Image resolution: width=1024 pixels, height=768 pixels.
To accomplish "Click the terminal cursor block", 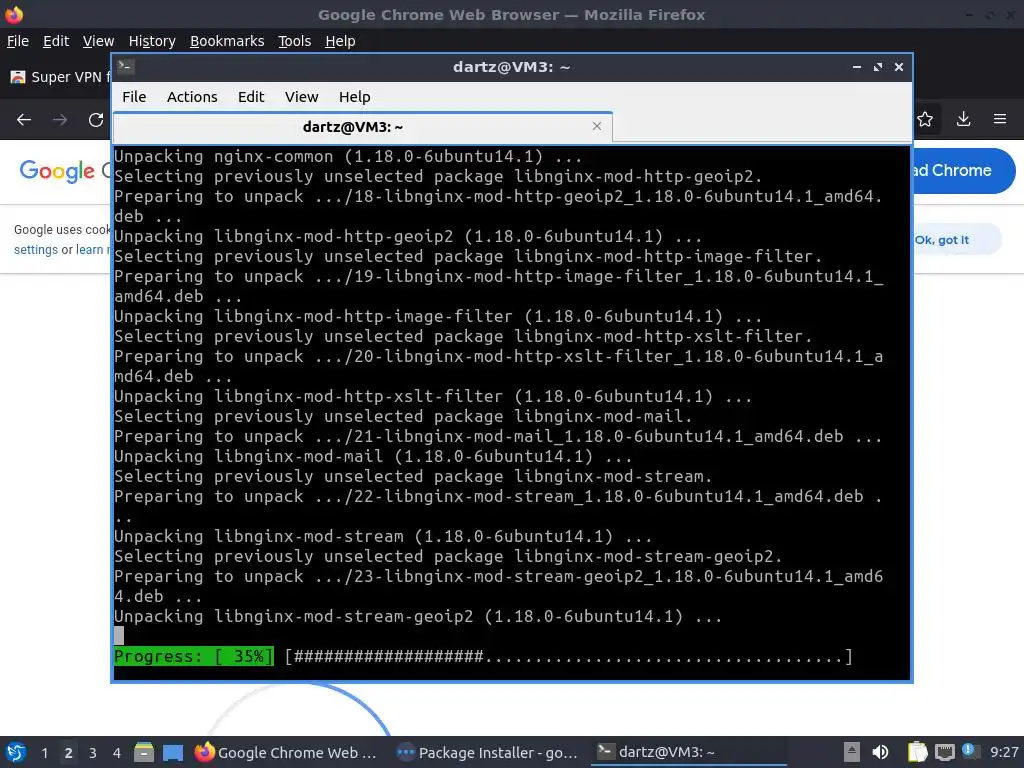I will click(119, 635).
